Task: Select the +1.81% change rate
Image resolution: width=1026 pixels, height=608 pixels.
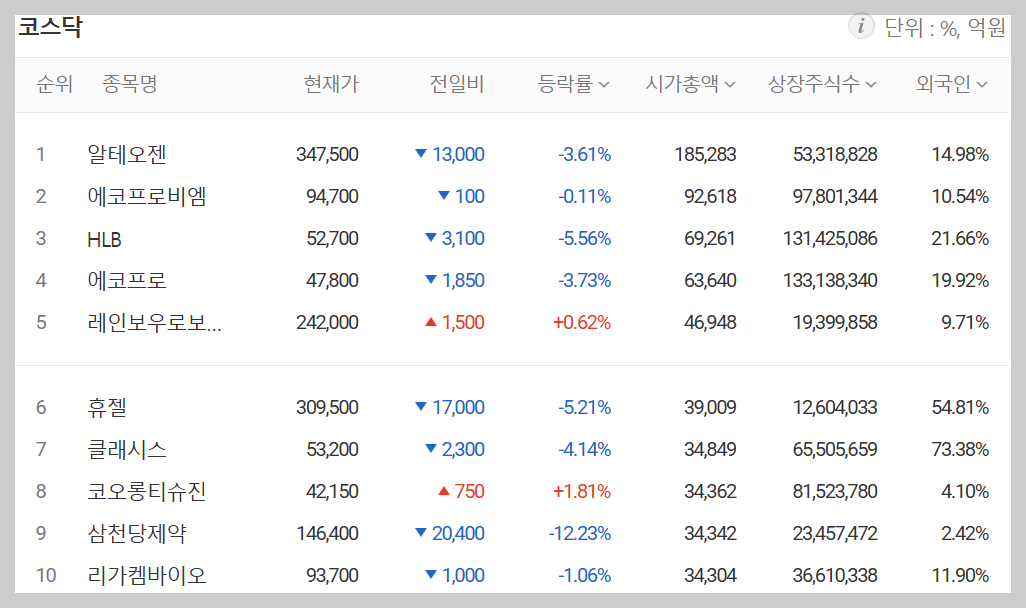Action: (582, 492)
